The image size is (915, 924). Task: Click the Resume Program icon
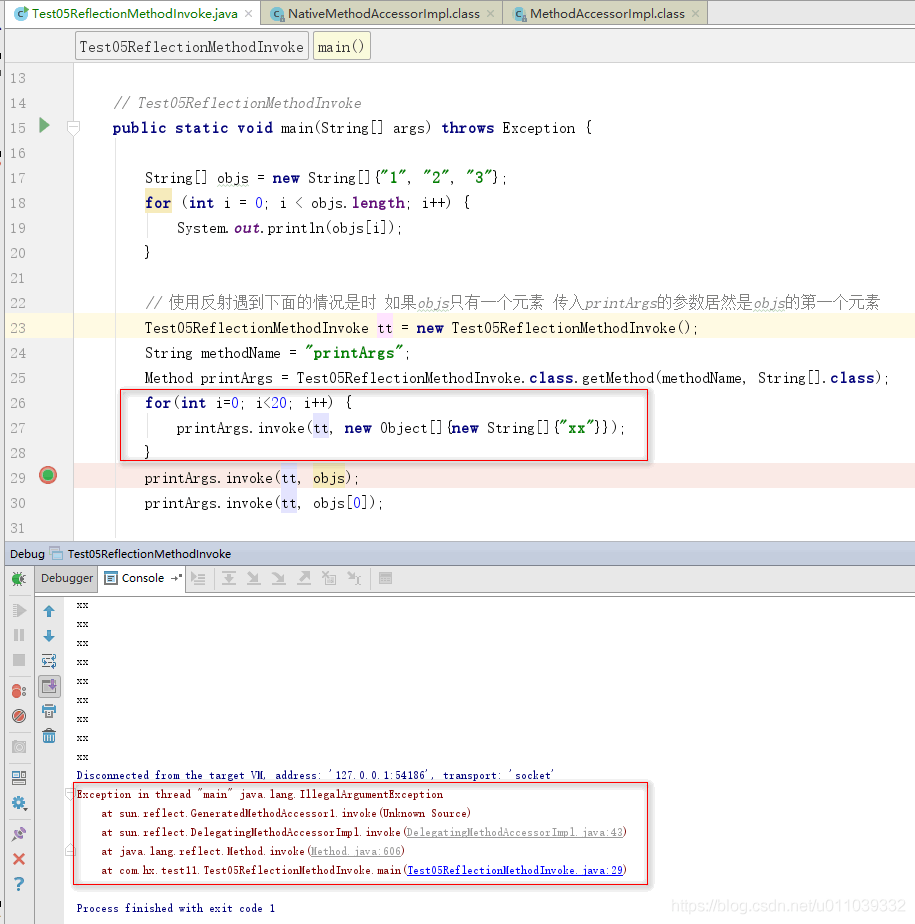tap(19, 610)
